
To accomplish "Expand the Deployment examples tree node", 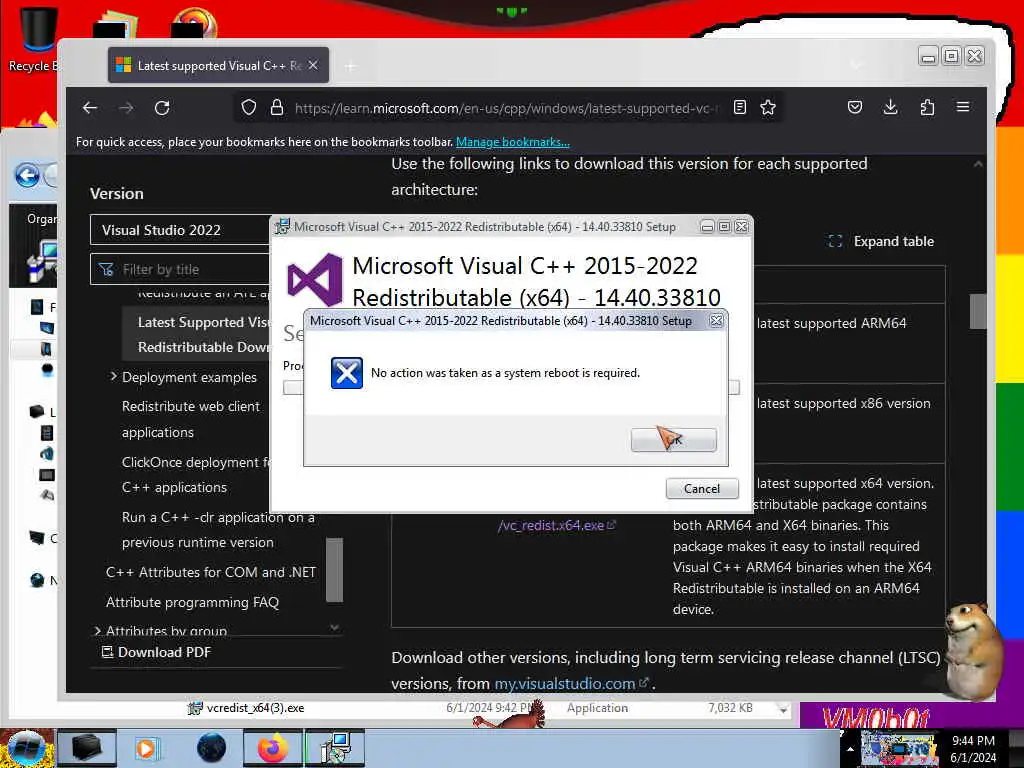I will [x=113, y=377].
